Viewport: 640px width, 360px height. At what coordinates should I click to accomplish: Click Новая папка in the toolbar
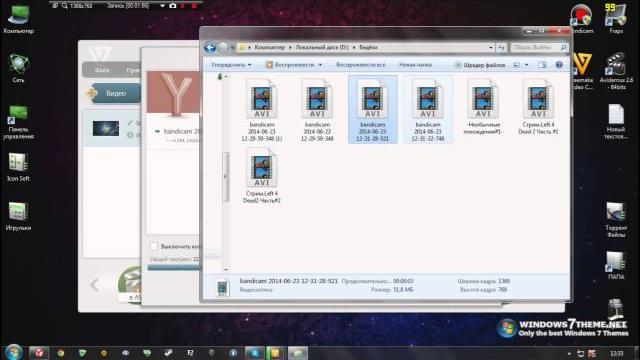[415, 64]
